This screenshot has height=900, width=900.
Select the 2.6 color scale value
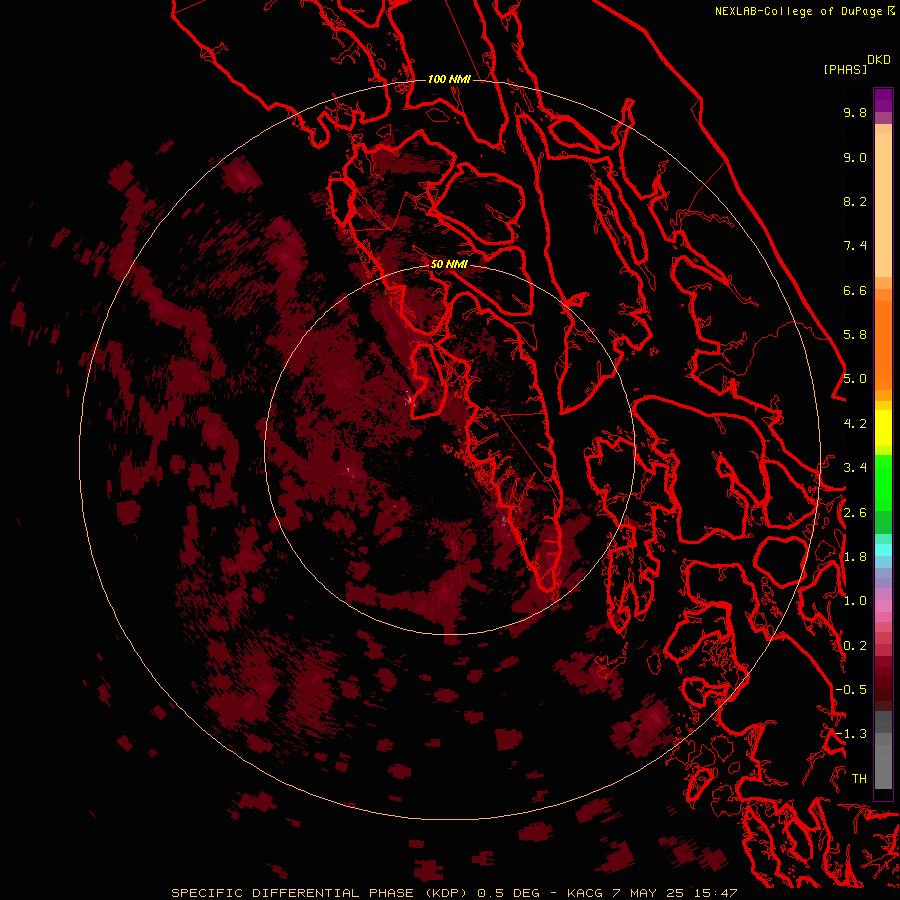click(x=855, y=513)
